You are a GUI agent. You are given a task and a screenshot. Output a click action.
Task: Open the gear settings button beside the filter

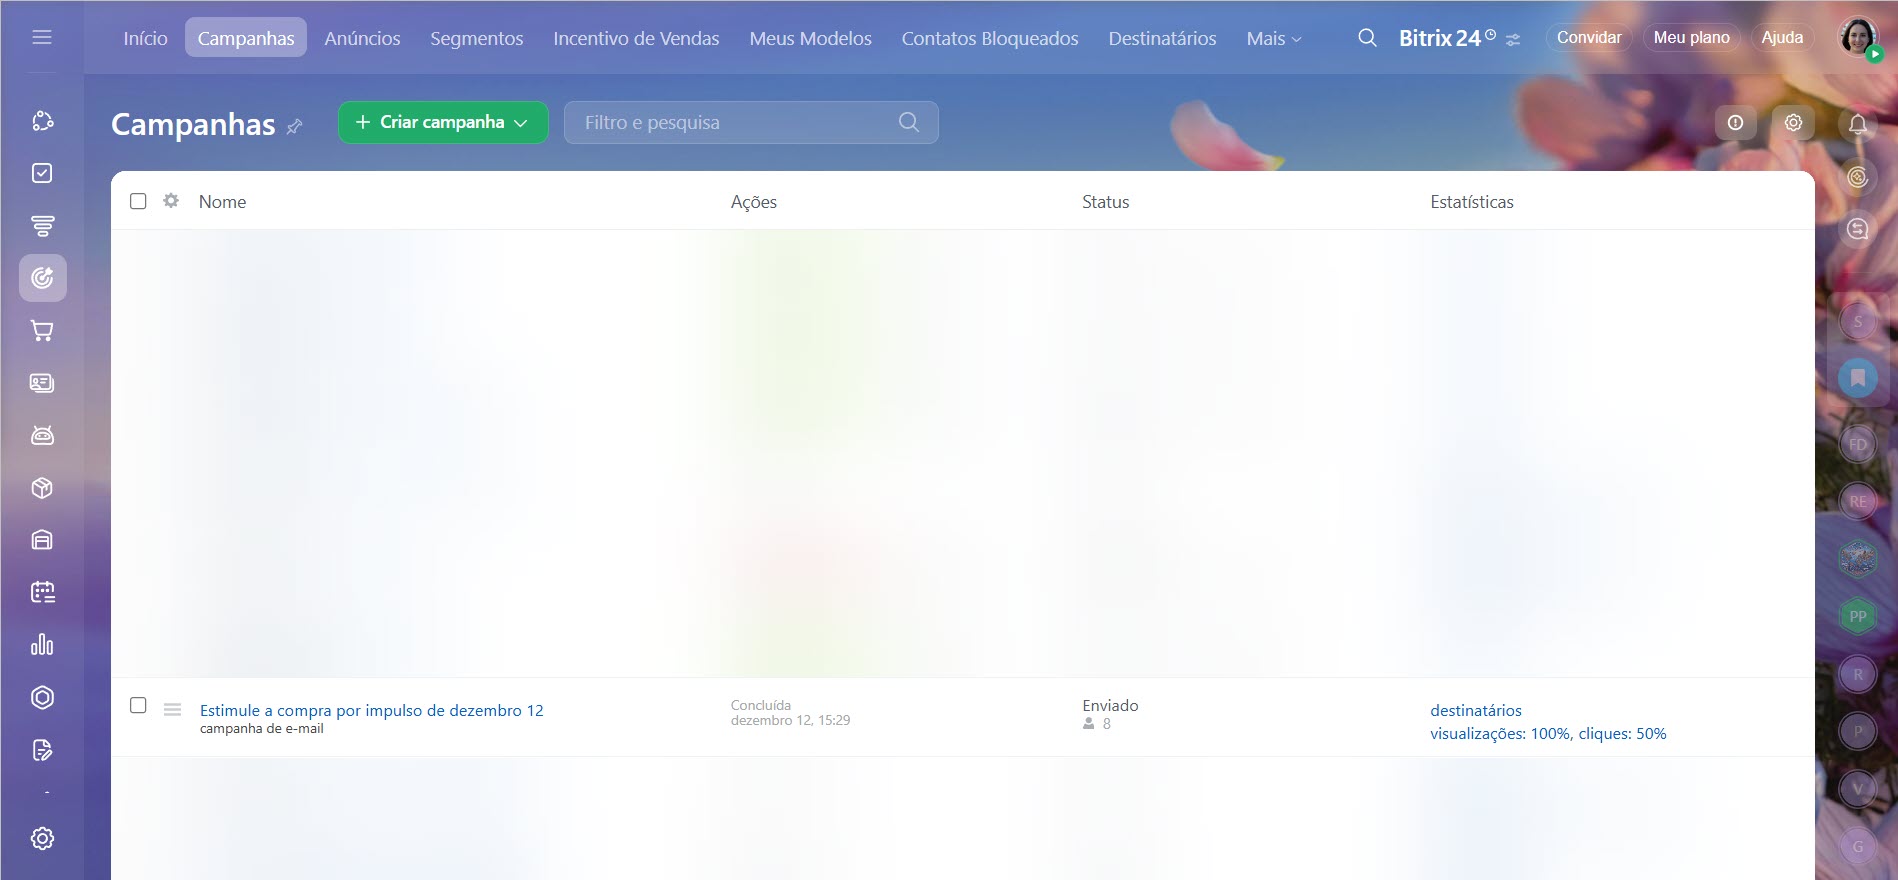[x=1793, y=123]
